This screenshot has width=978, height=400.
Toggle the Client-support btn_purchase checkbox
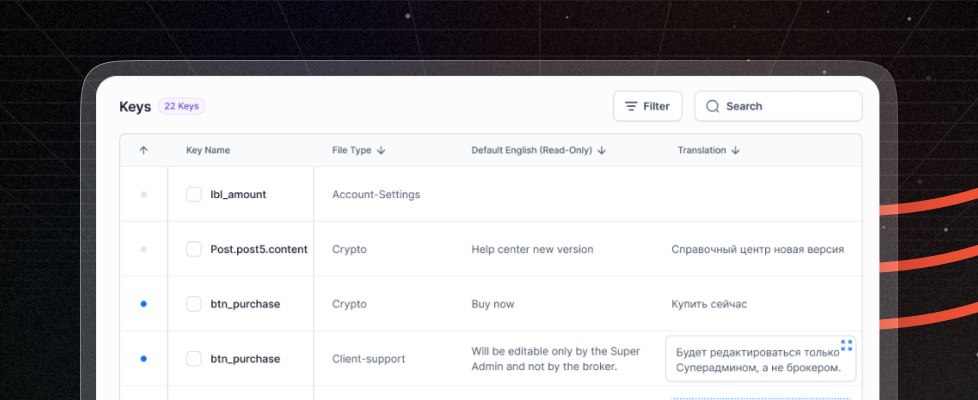[x=194, y=358]
